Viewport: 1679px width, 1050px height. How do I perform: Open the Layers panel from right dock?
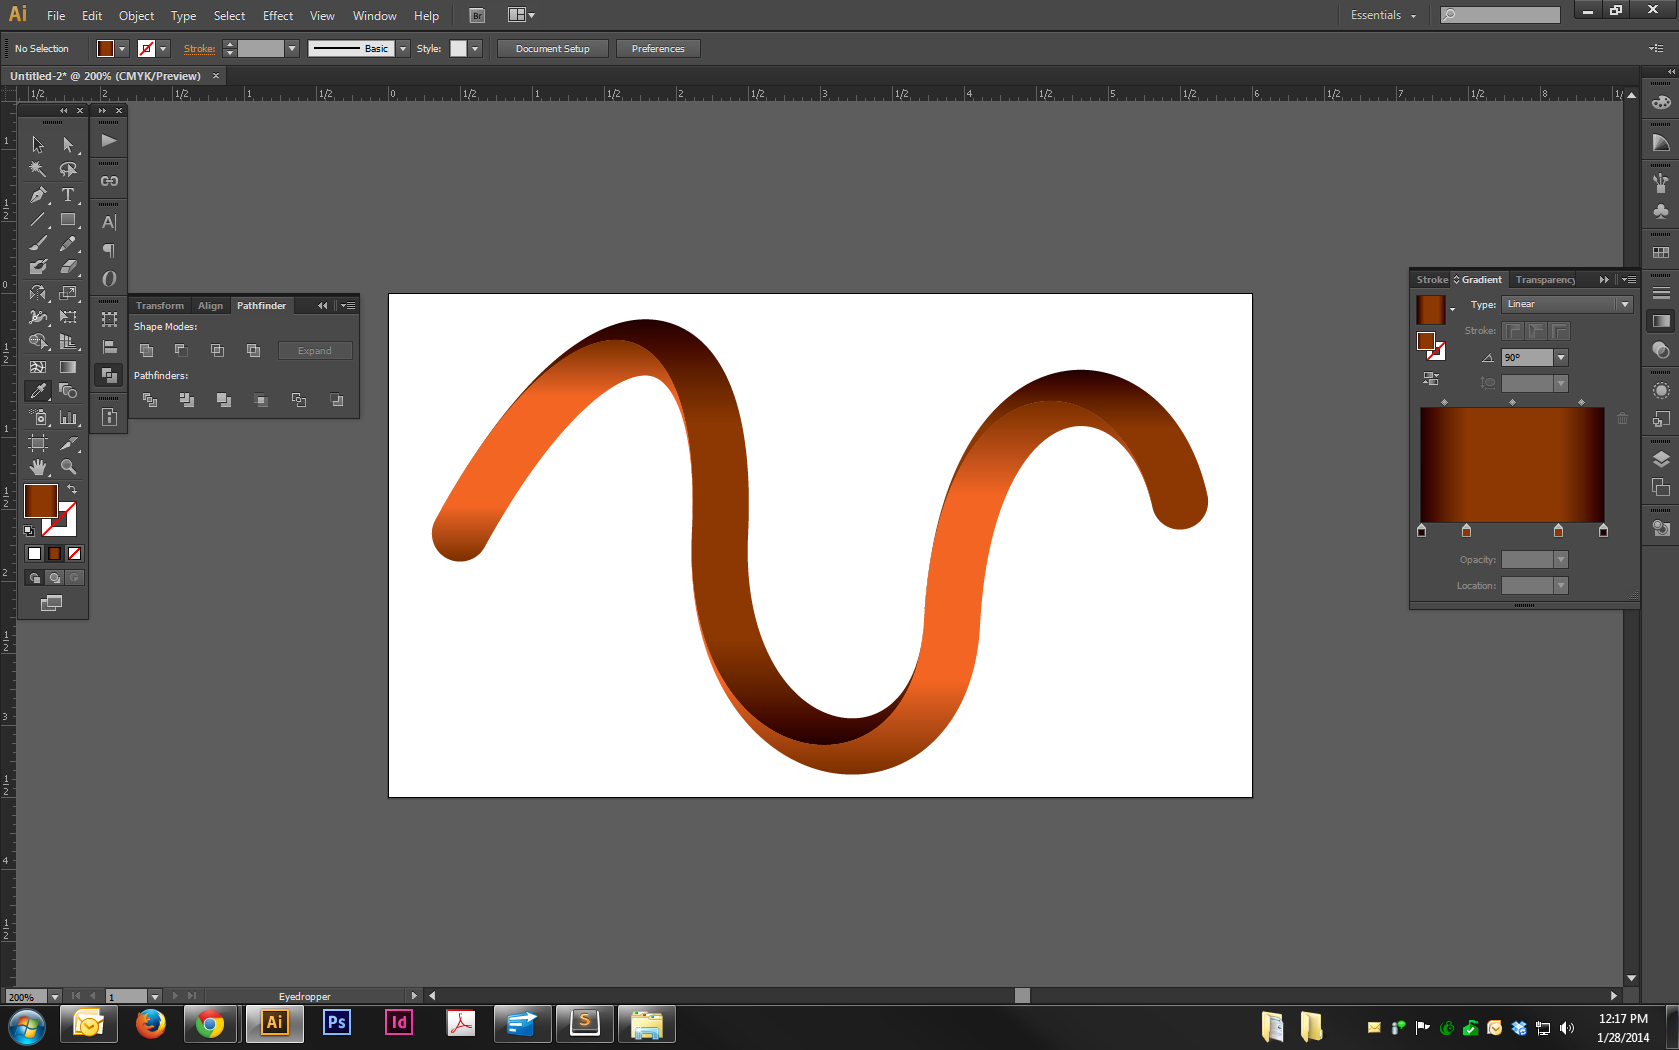coord(1661,459)
